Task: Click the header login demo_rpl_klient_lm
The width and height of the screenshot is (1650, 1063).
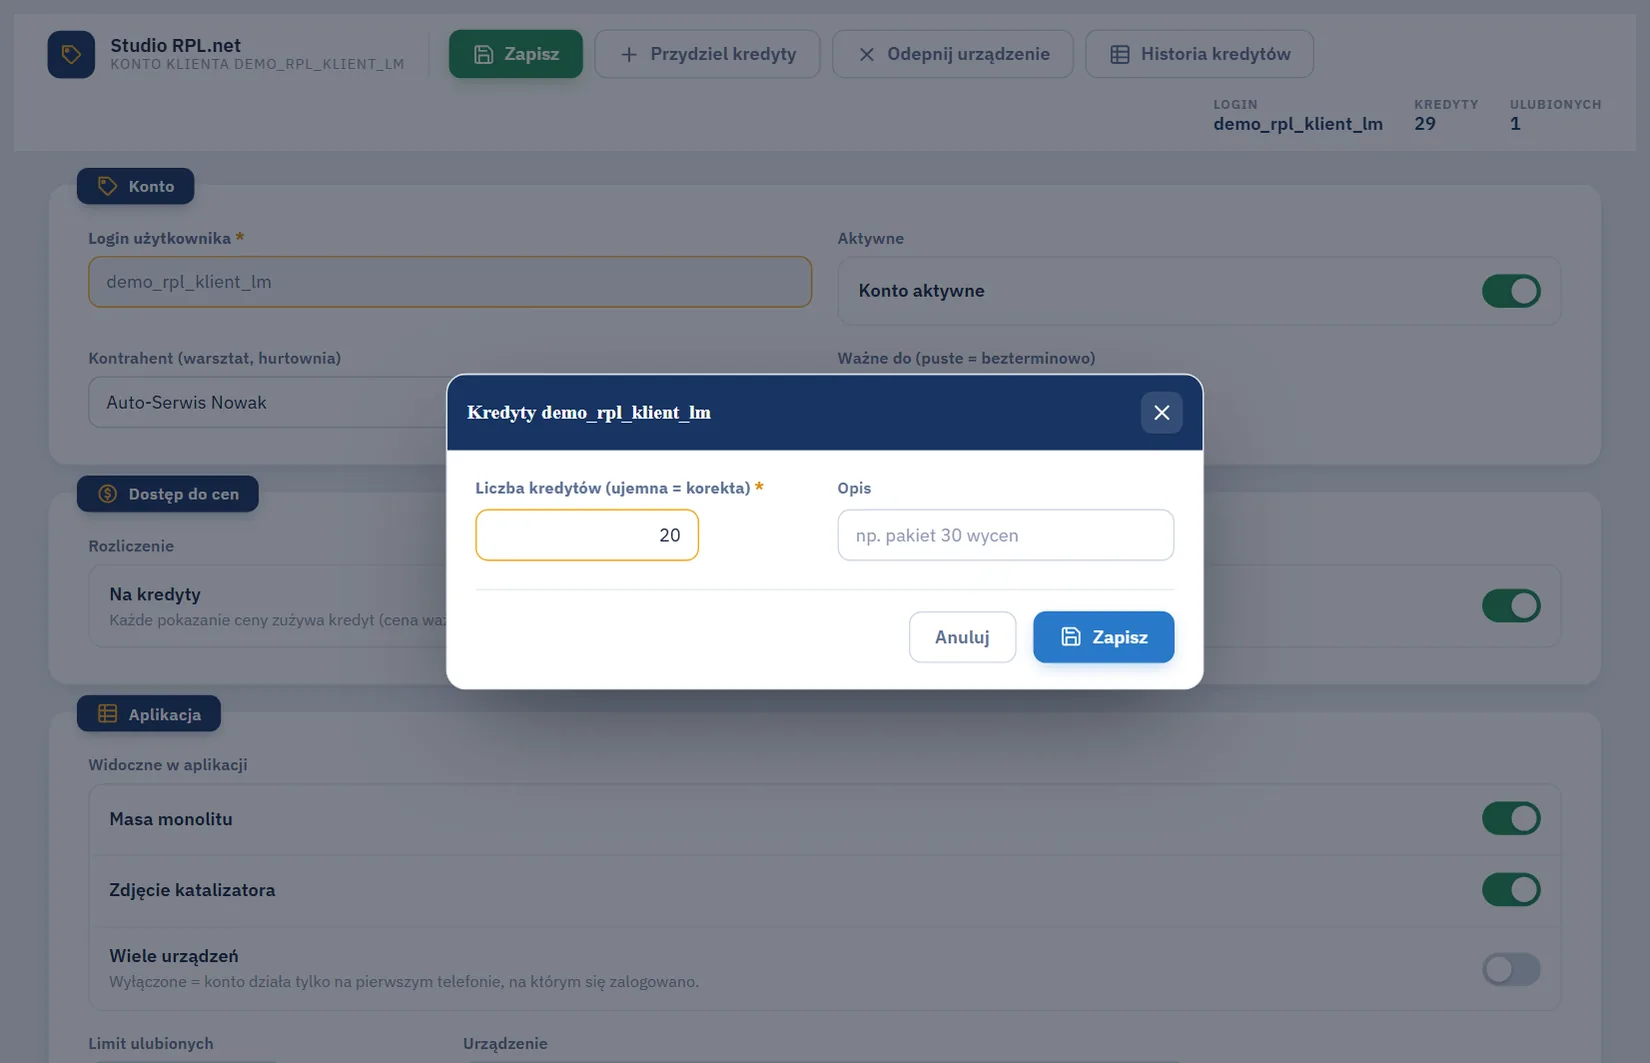Action: 1298,124
